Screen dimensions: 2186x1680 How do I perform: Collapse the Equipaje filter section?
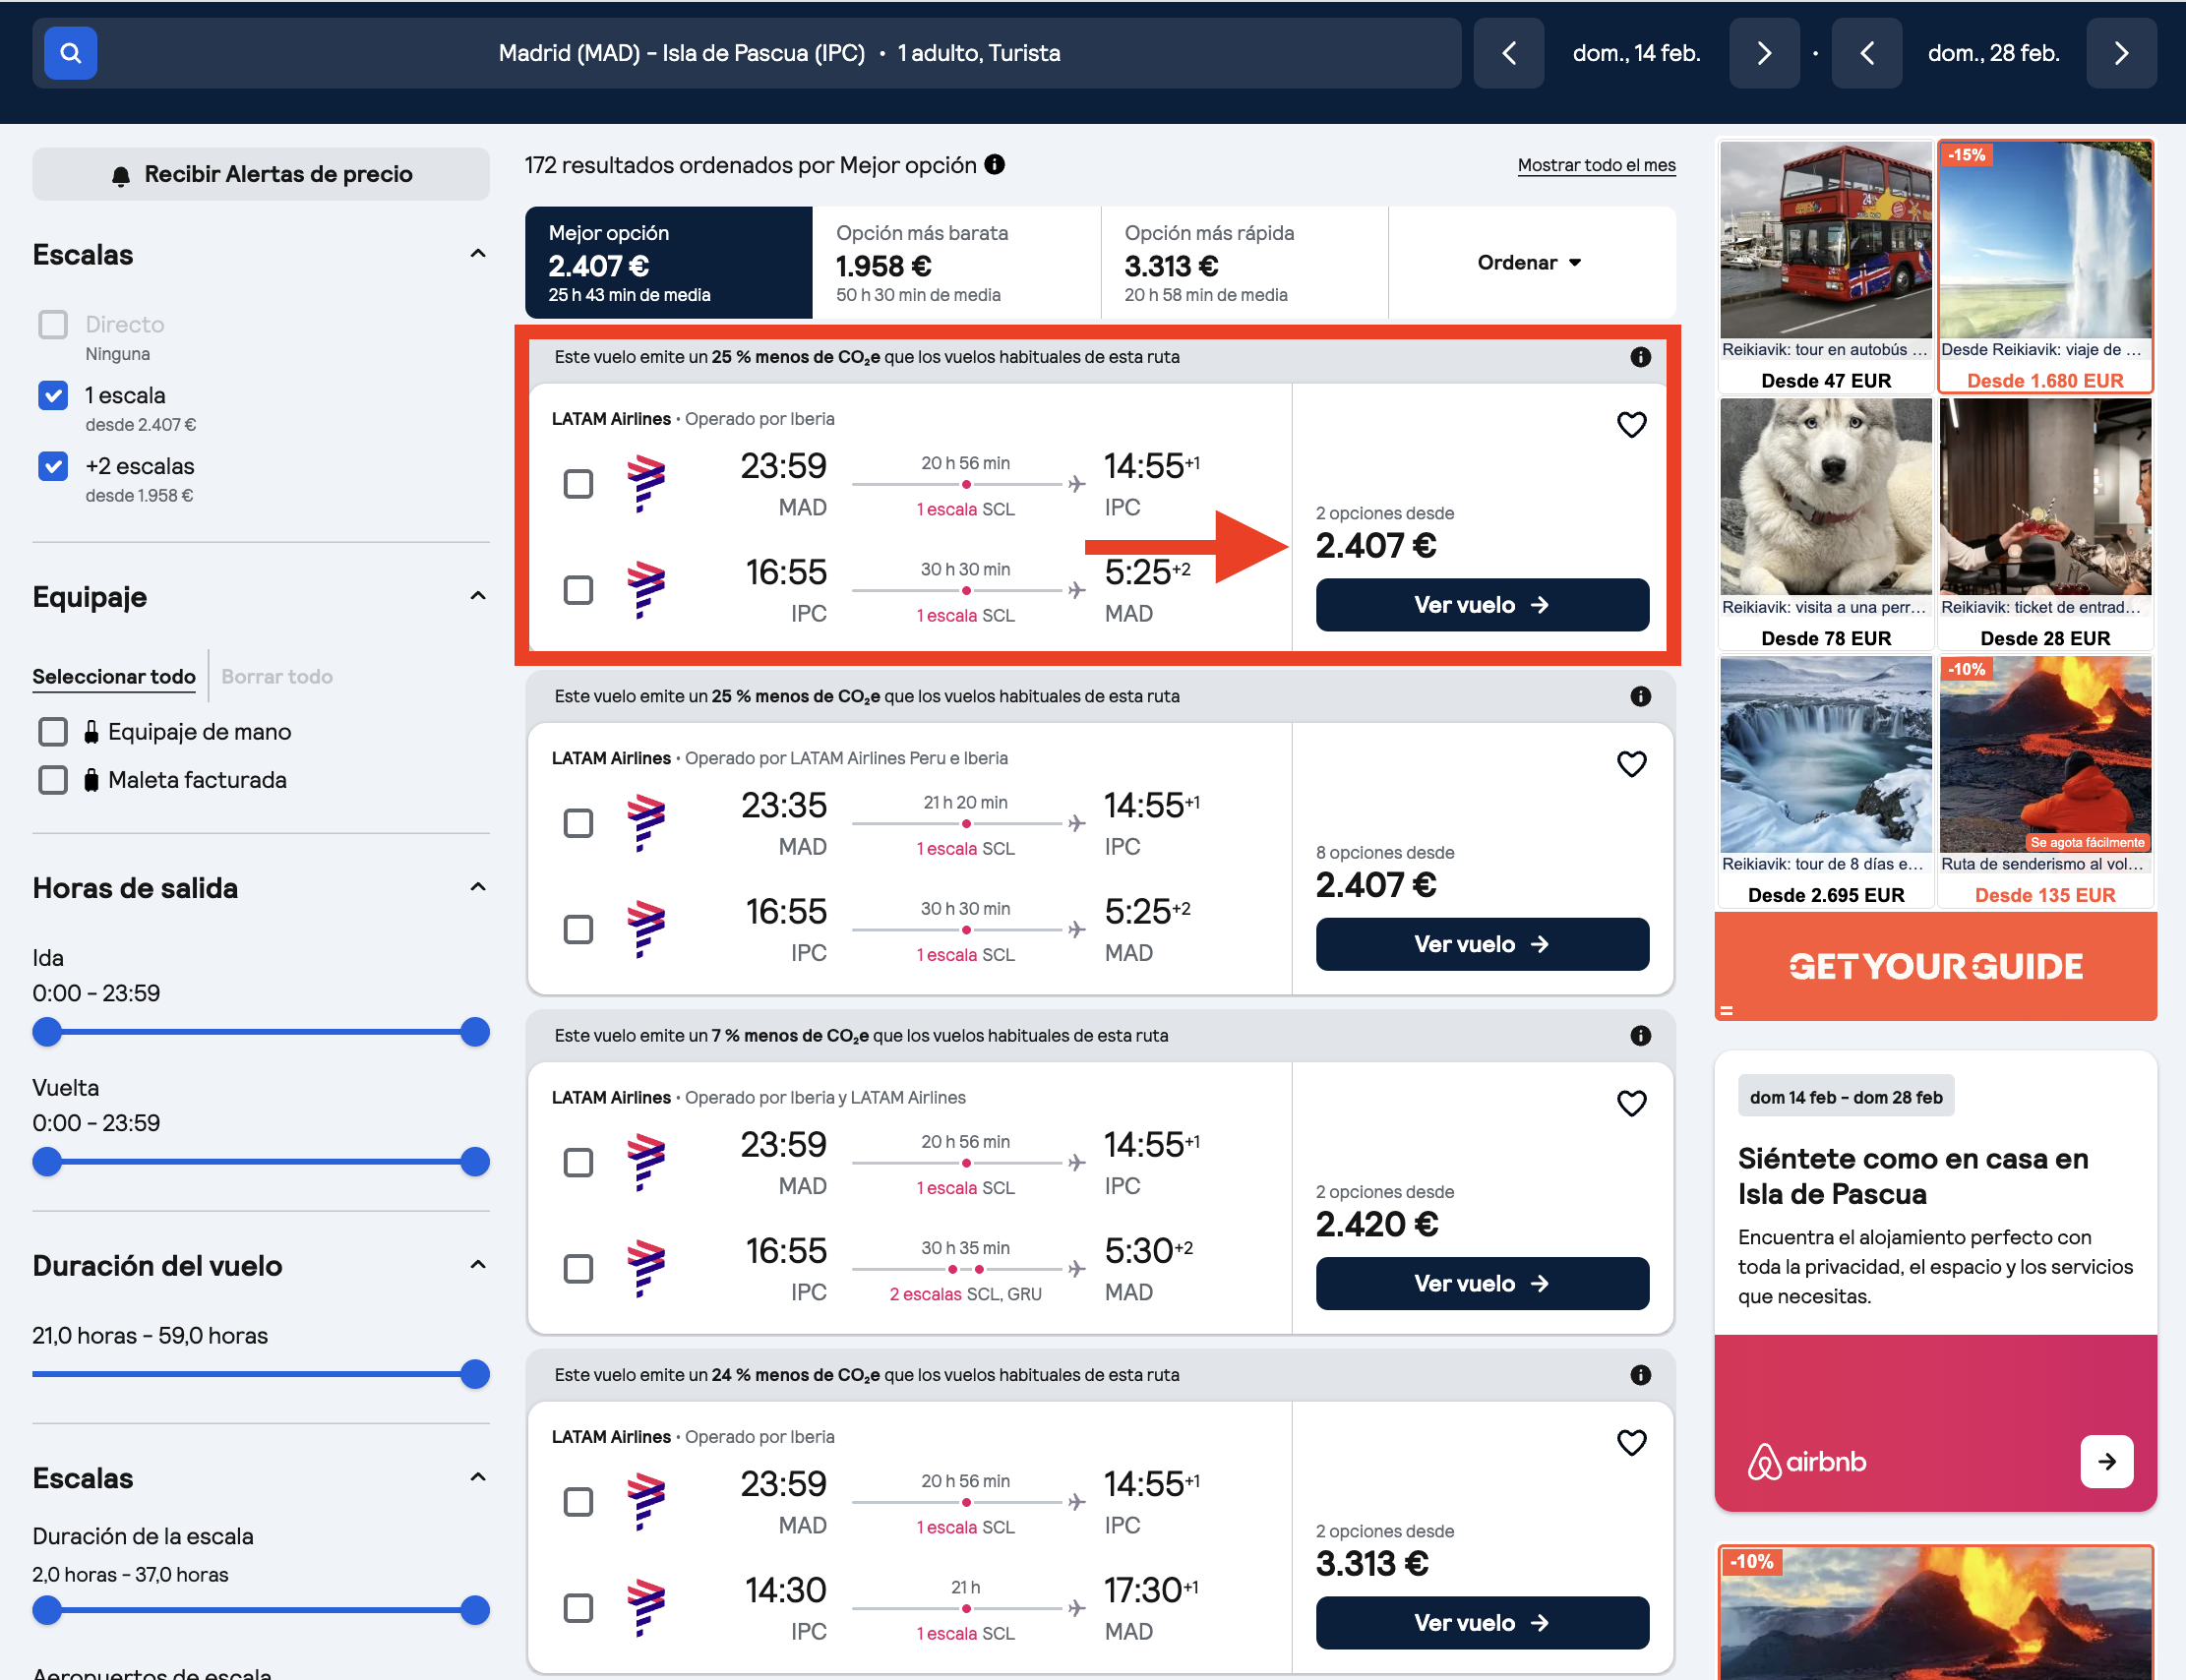pyautogui.click(x=478, y=596)
